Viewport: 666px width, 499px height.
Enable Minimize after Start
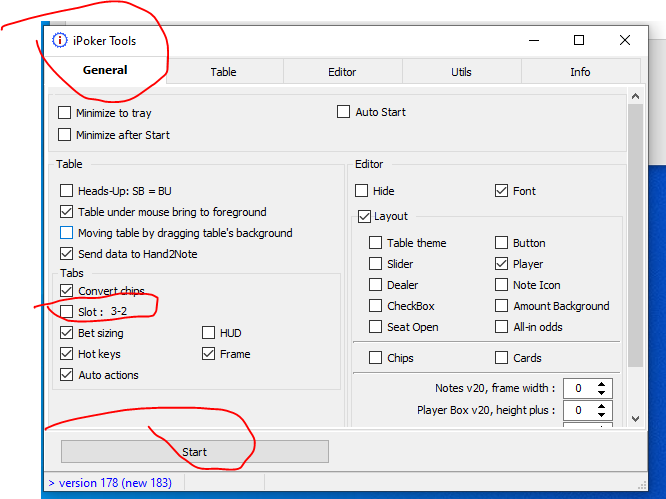click(x=65, y=135)
